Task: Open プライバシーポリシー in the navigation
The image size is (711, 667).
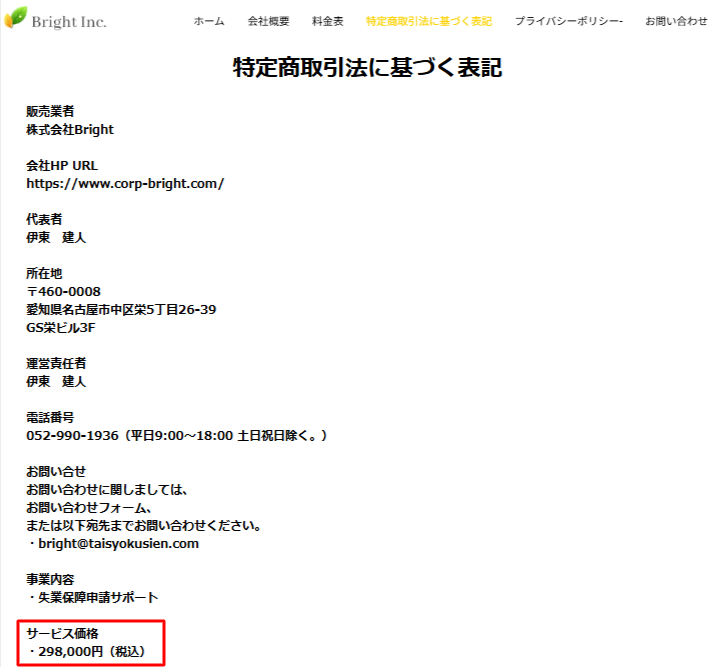Action: pyautogui.click(x=569, y=21)
